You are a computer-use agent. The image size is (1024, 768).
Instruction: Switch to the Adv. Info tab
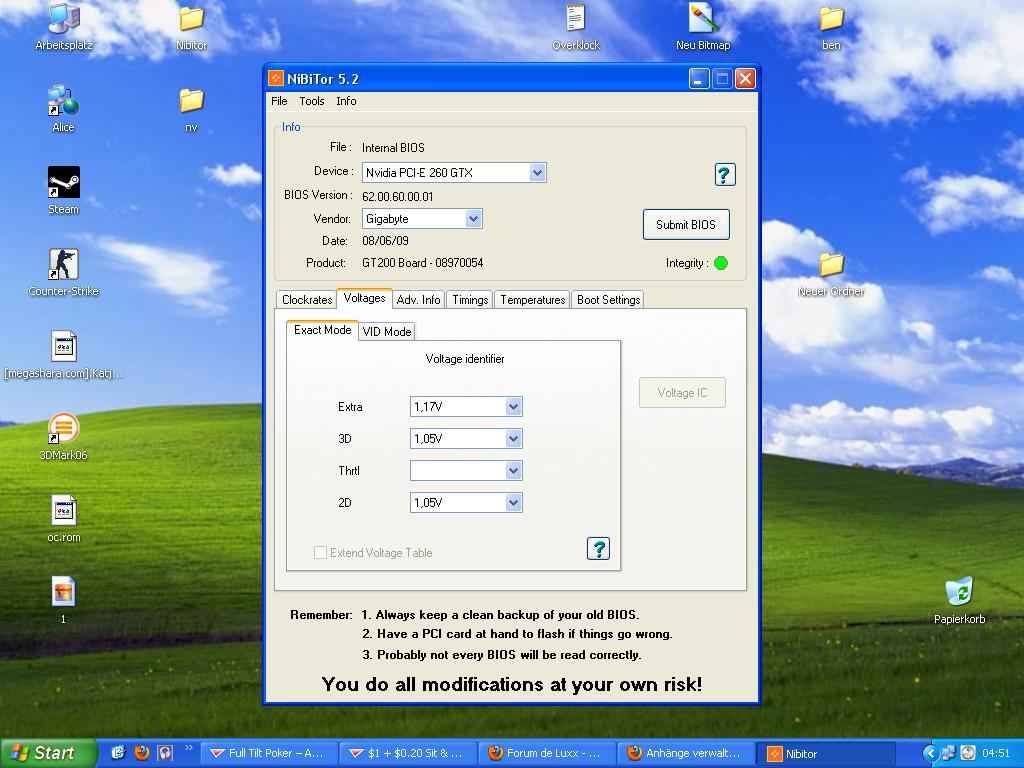click(x=418, y=300)
